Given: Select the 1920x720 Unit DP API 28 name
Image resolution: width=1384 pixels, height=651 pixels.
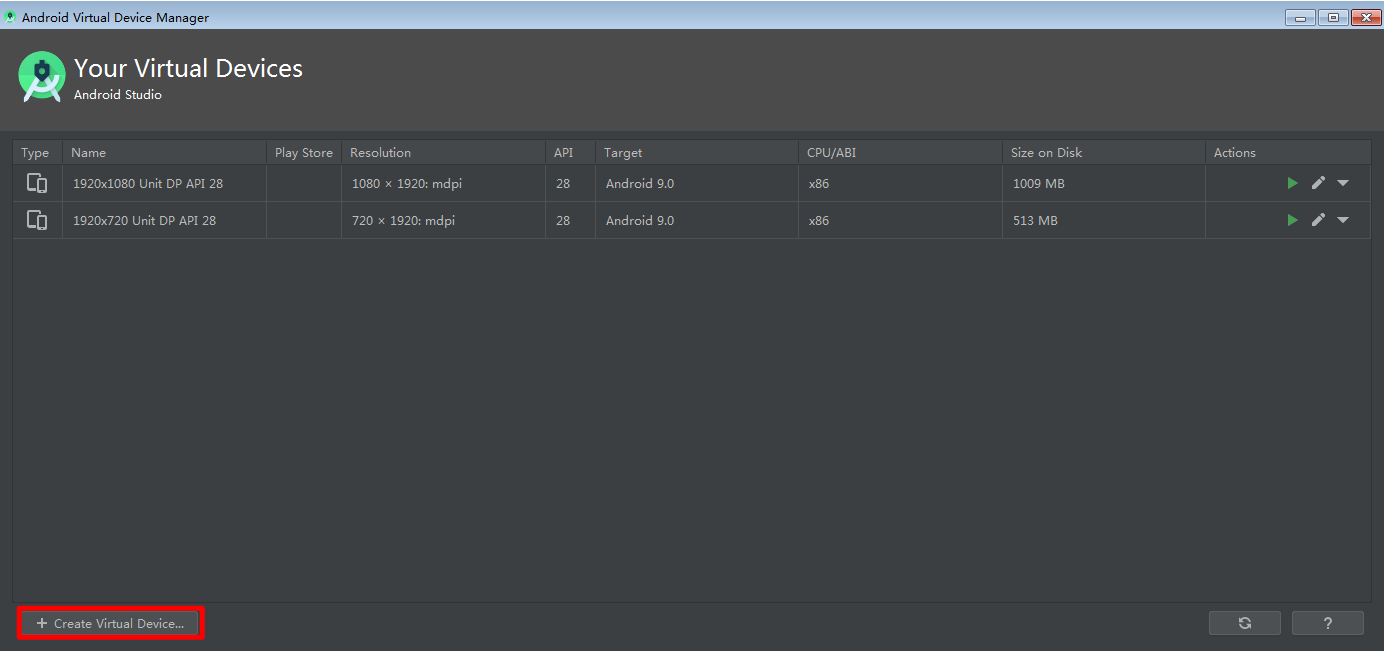Looking at the screenshot, I should 144,221.
